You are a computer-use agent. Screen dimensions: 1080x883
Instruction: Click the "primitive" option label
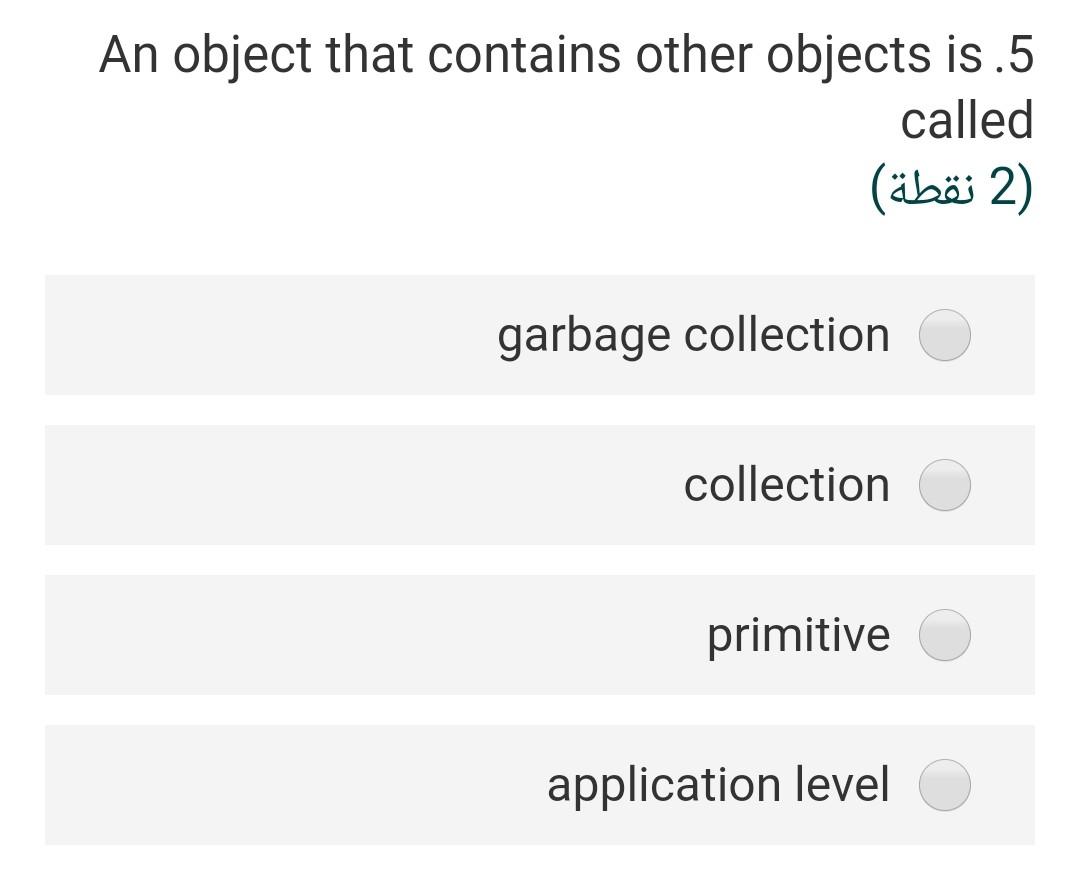point(798,634)
